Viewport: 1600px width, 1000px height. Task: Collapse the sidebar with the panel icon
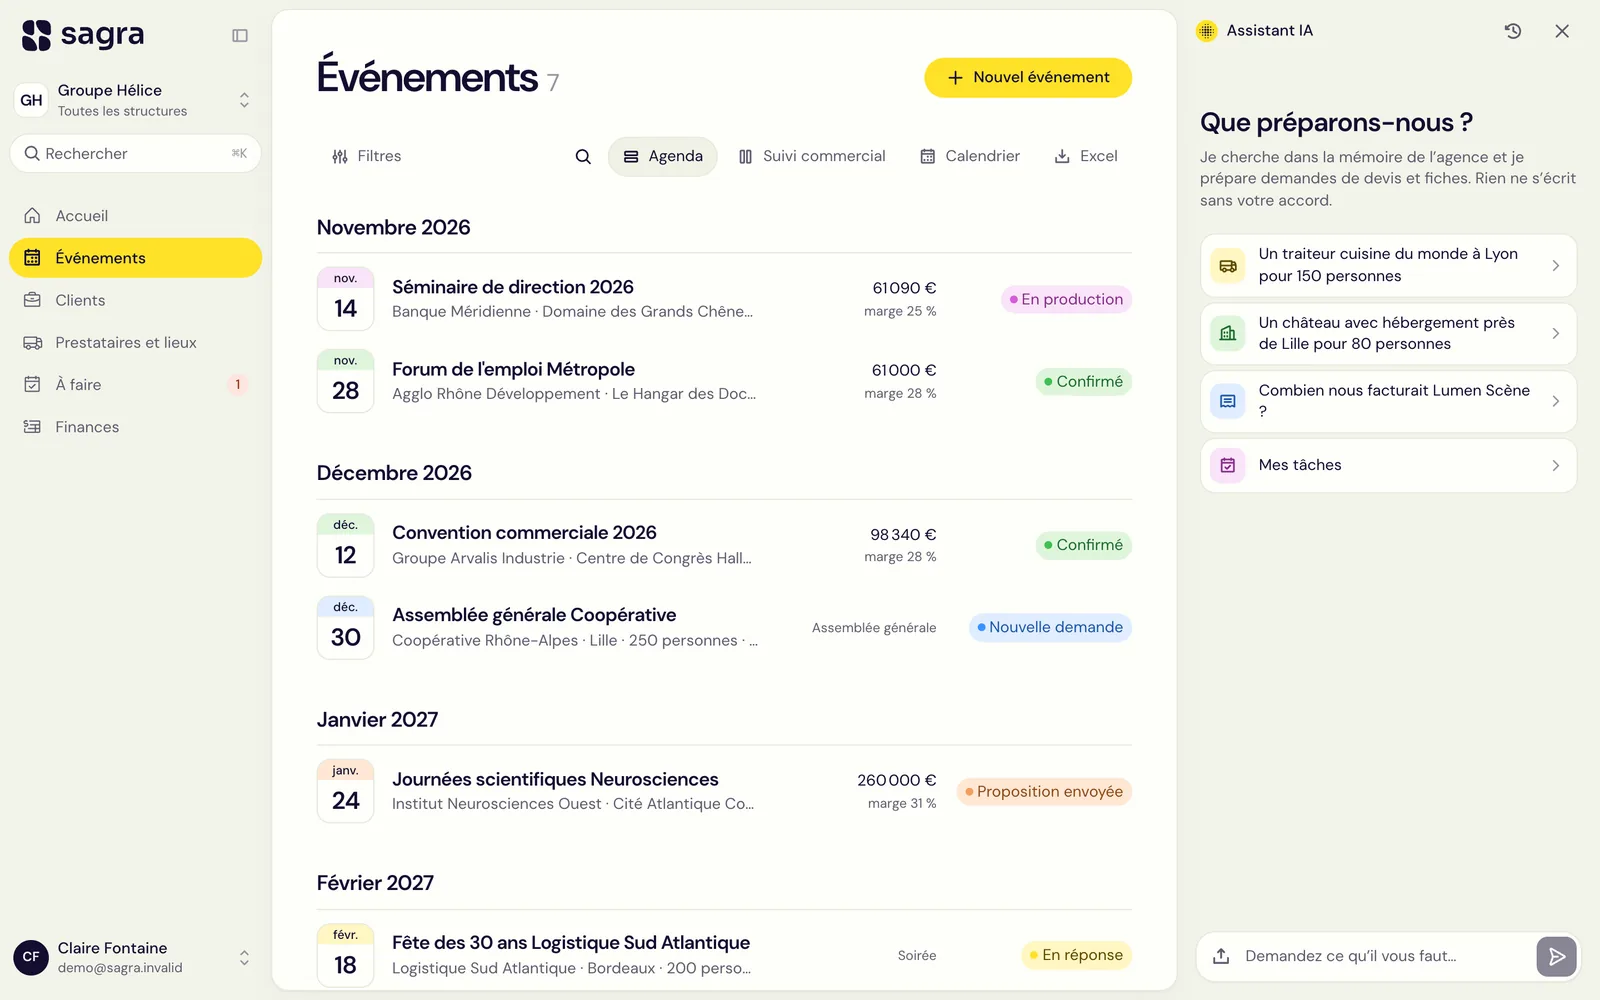(240, 36)
